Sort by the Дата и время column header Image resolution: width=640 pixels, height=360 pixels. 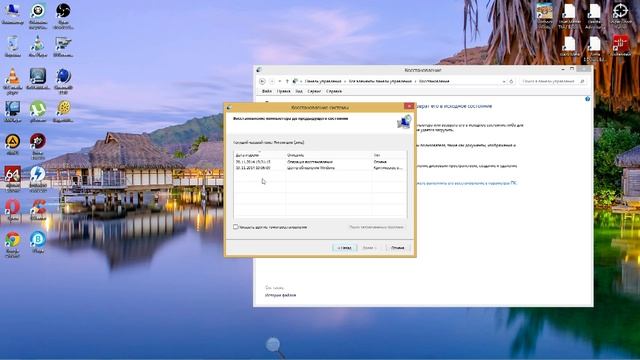point(260,155)
